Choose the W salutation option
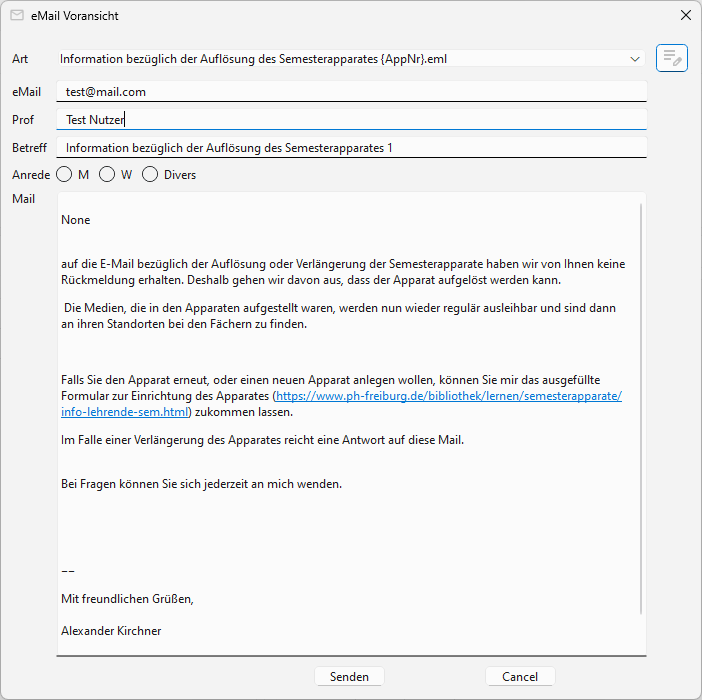The width and height of the screenshot is (702, 700). click(107, 175)
